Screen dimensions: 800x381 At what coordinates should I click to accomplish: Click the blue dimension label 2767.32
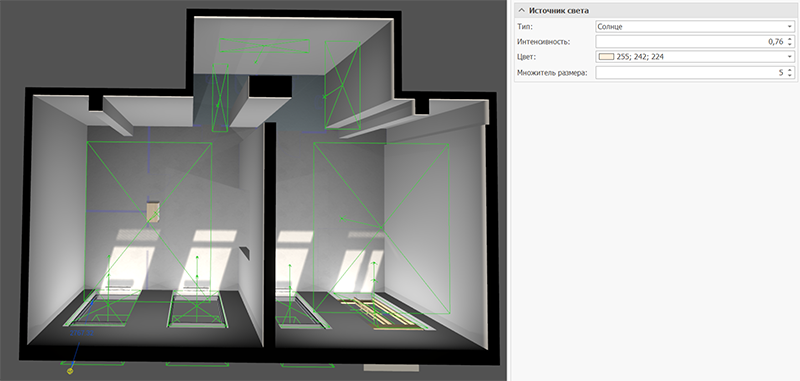click(82, 333)
